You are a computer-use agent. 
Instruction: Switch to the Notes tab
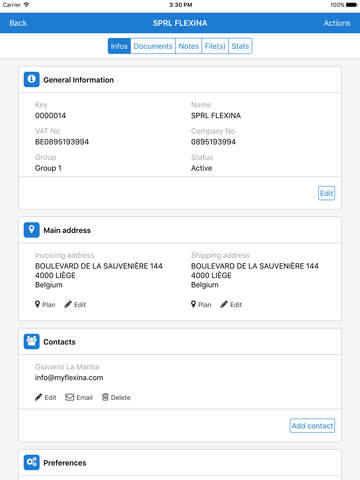189,46
